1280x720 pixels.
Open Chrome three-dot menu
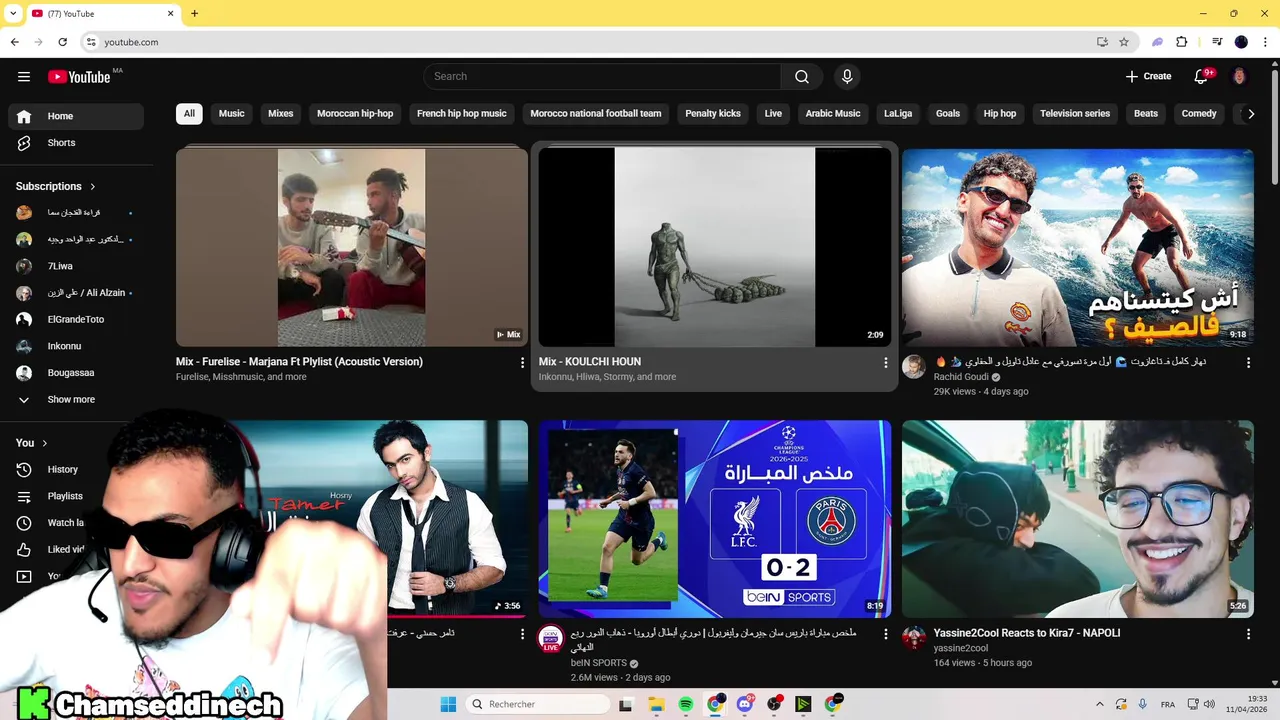(x=1264, y=42)
